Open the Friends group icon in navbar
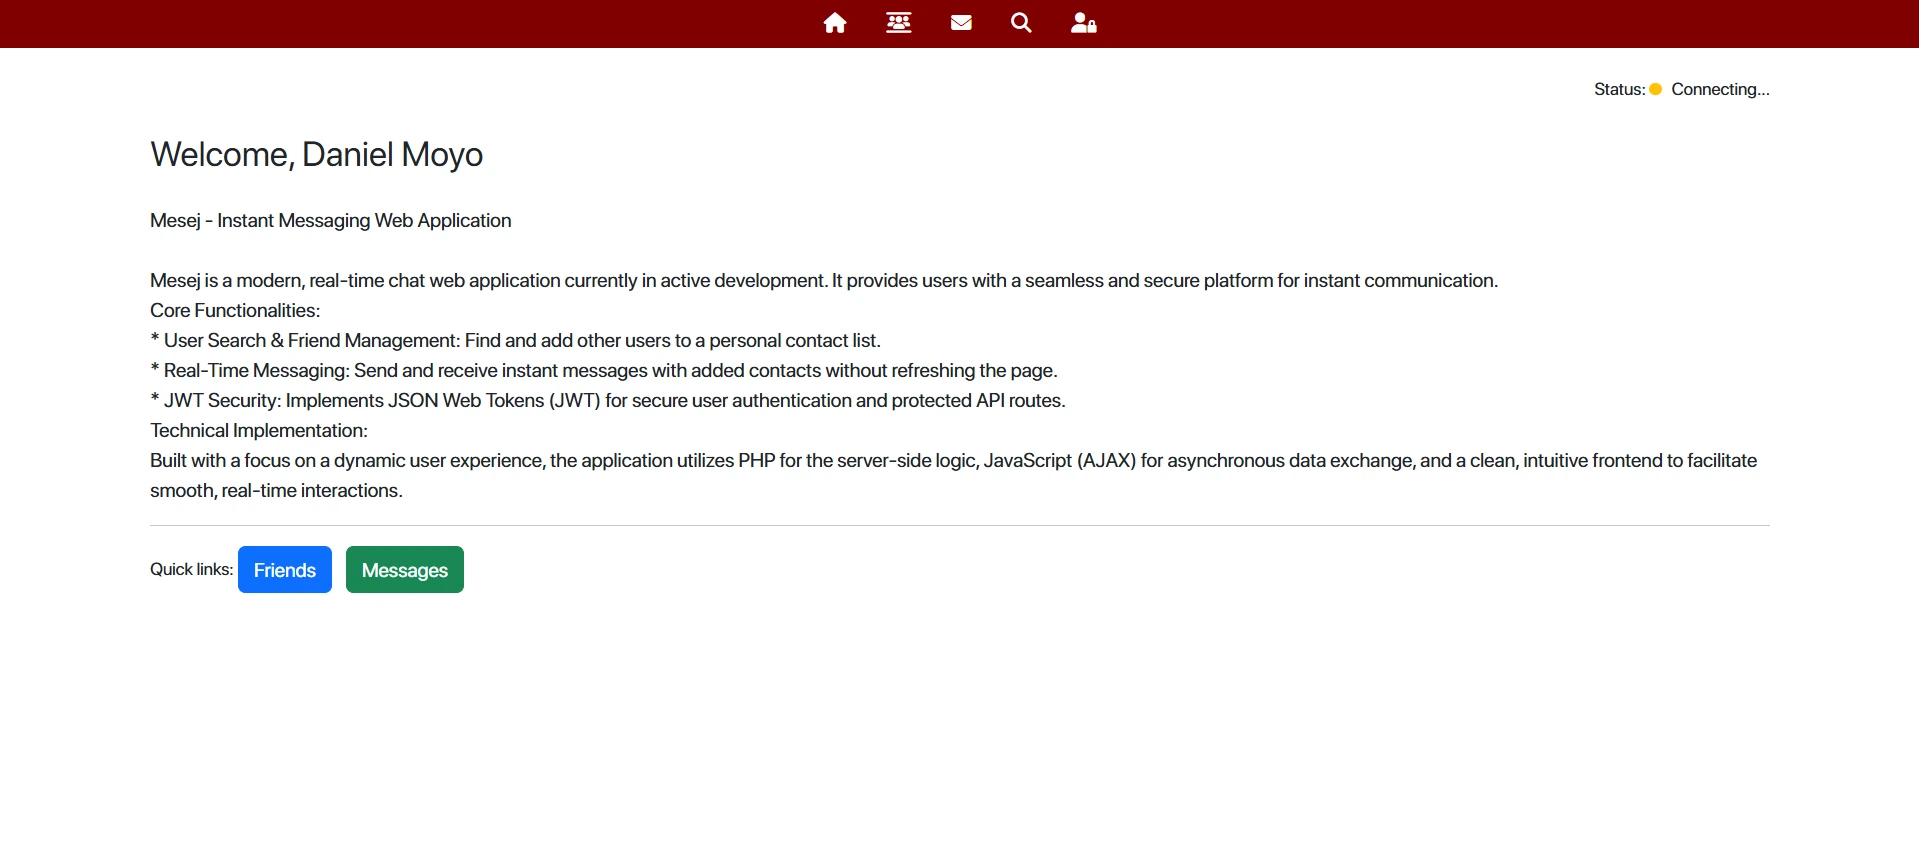Screen dimensions: 1919x862 pyautogui.click(x=898, y=23)
